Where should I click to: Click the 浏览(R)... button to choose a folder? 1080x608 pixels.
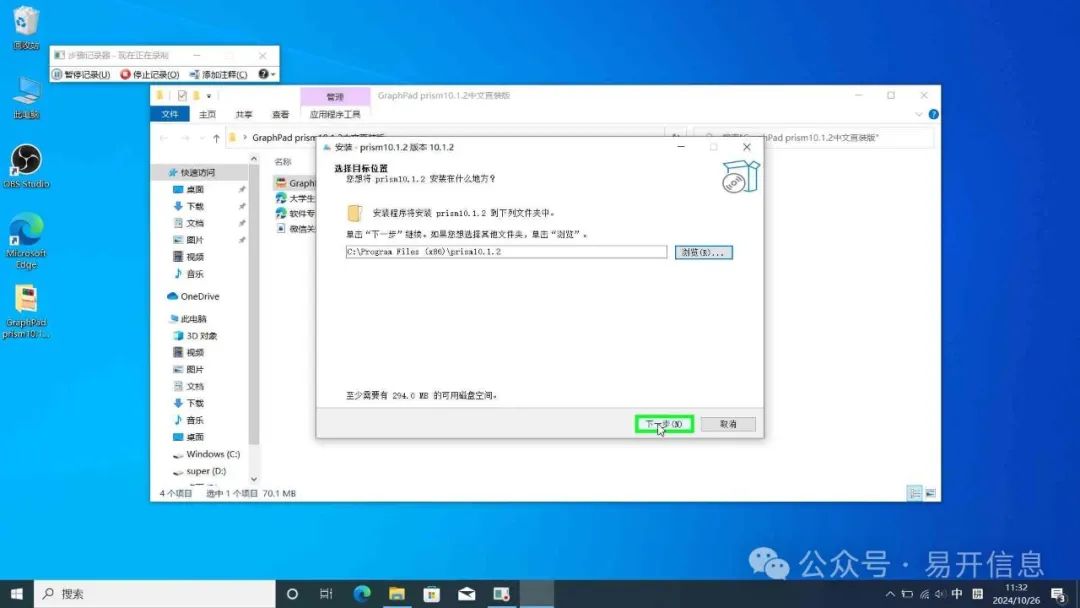click(x=703, y=252)
